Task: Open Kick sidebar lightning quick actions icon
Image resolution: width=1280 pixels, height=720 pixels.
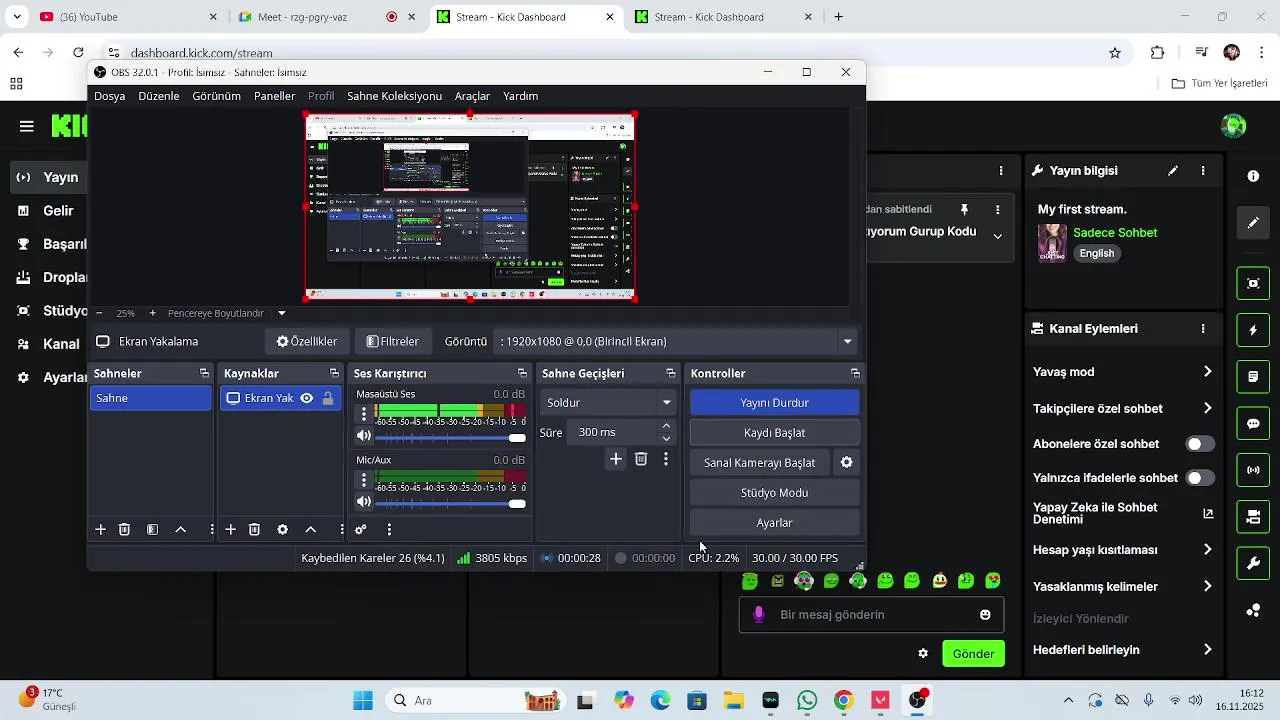Action: [1253, 330]
